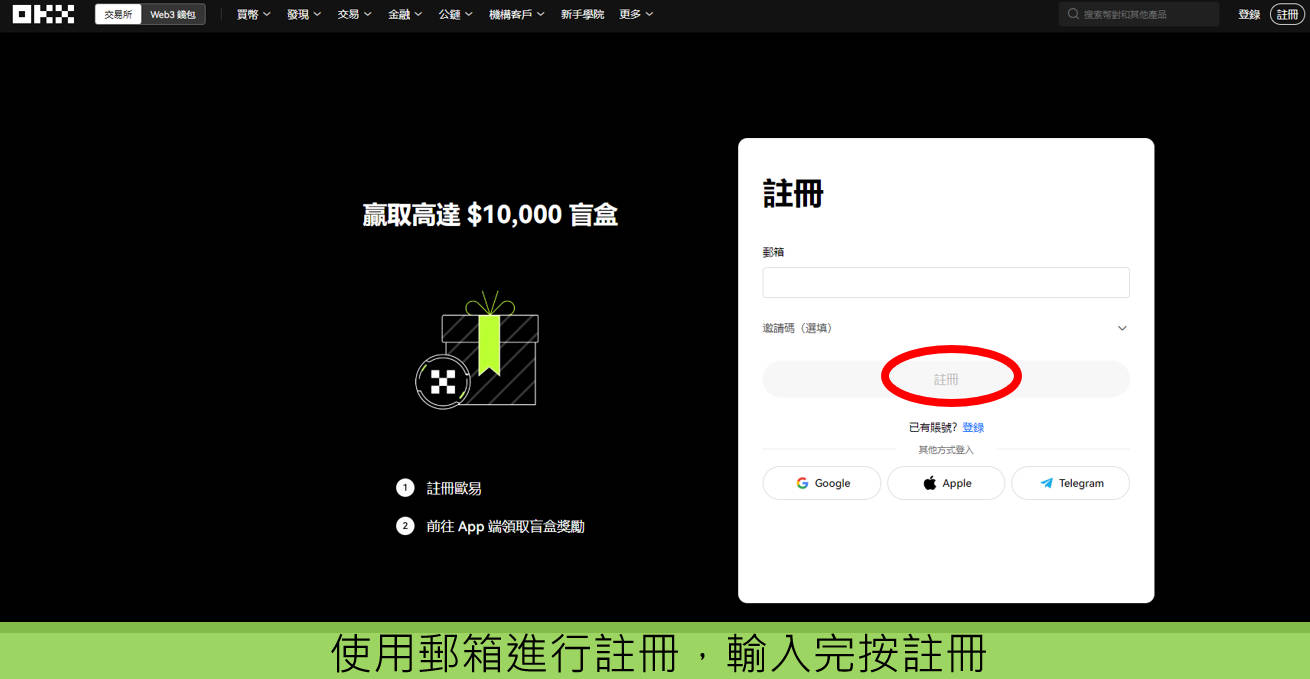1310x679 pixels.
Task: Open the 機構客戶 menu
Action: coord(517,15)
